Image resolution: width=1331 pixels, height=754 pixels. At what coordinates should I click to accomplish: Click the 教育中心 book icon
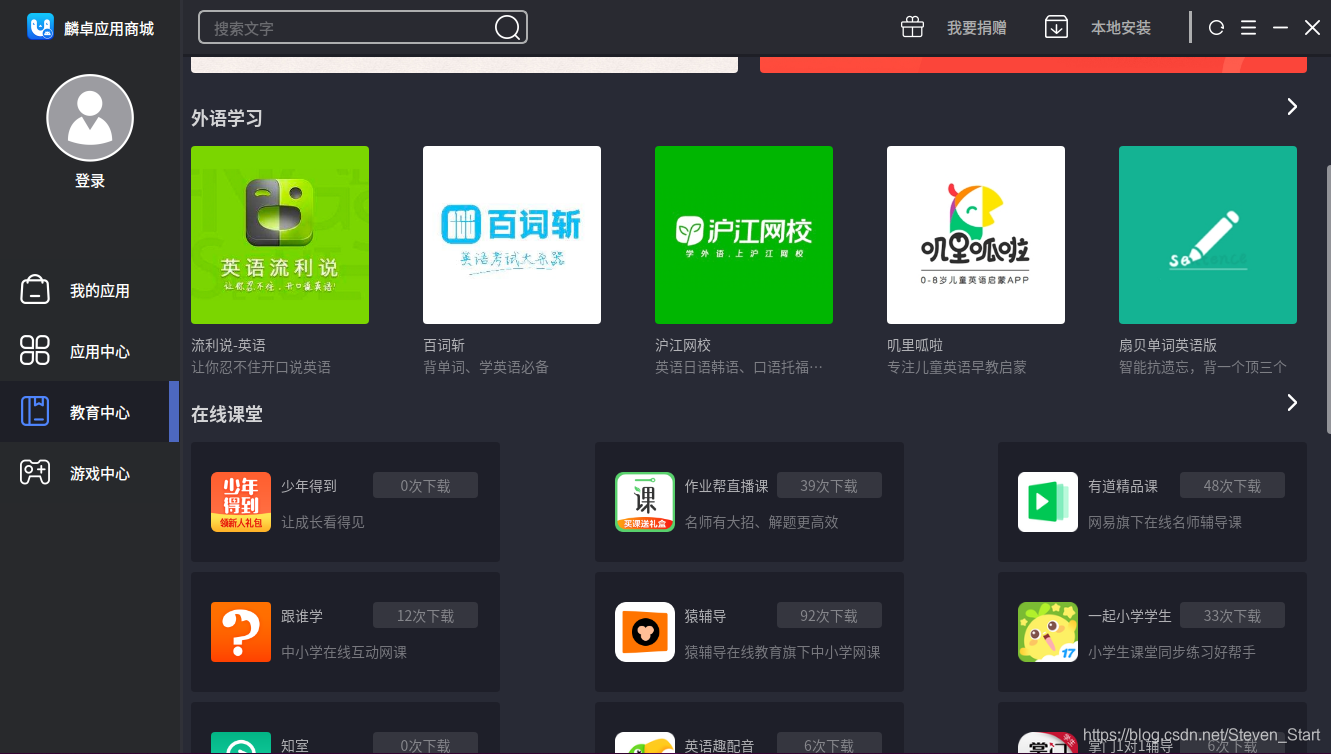tap(35, 411)
